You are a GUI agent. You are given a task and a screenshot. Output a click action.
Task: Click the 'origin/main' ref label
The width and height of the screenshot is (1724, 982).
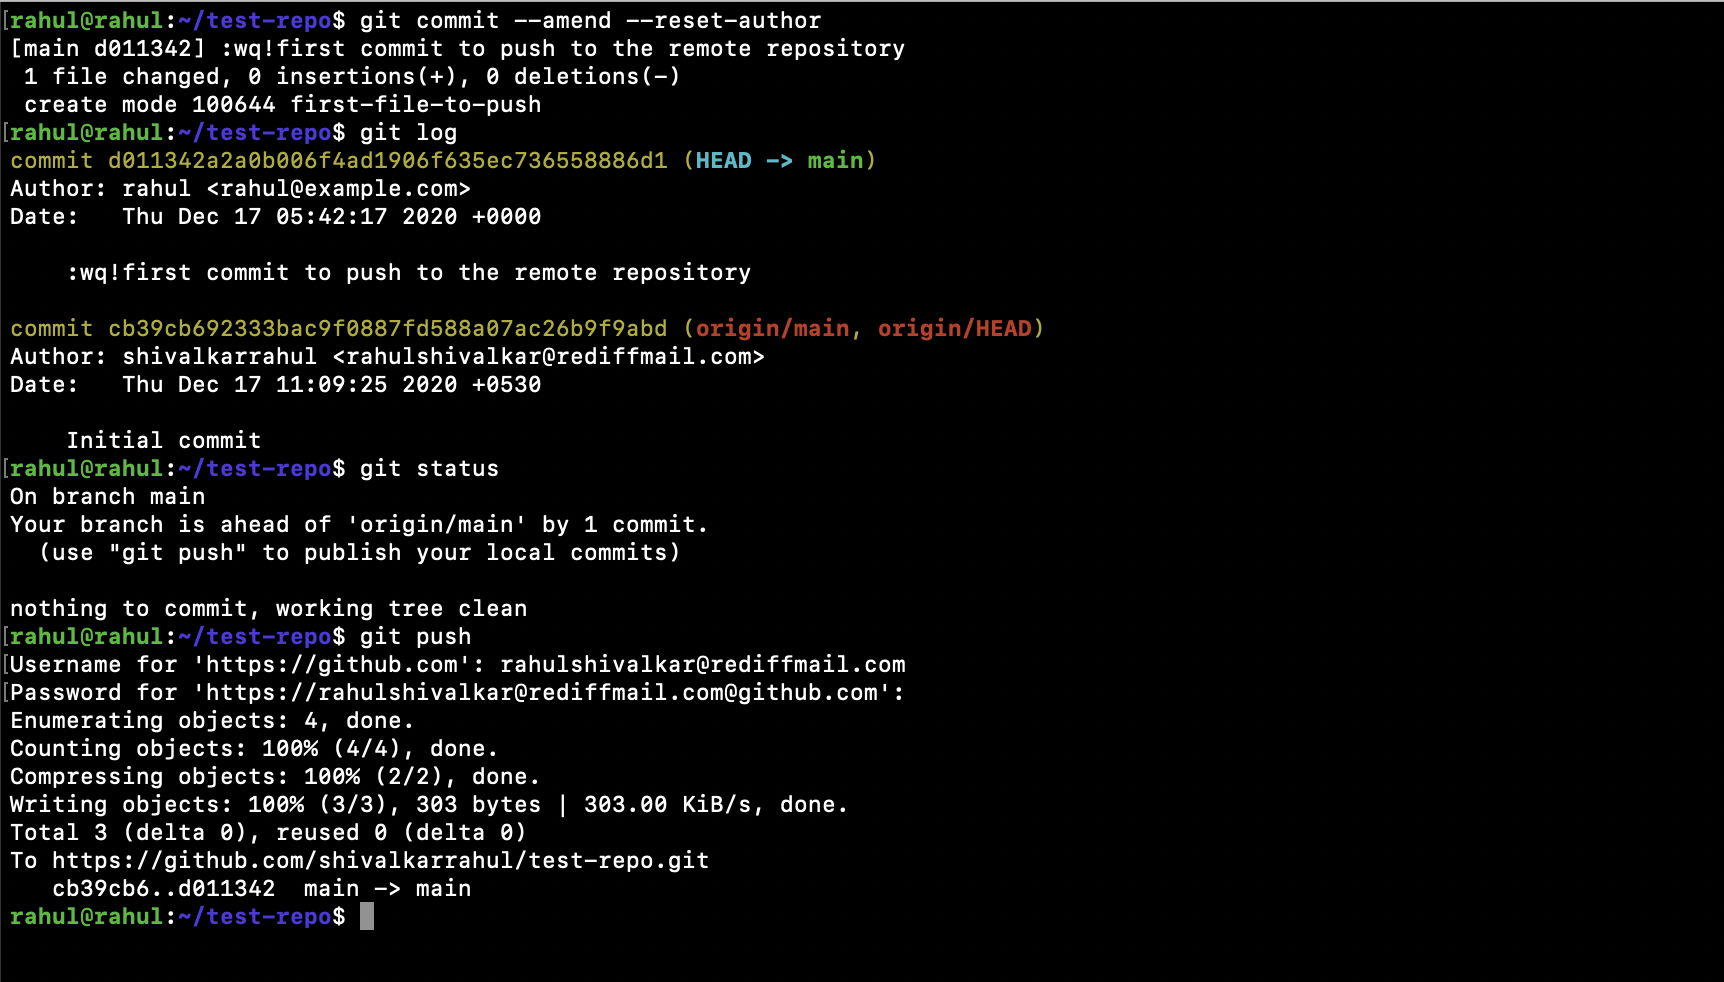pyautogui.click(x=772, y=328)
